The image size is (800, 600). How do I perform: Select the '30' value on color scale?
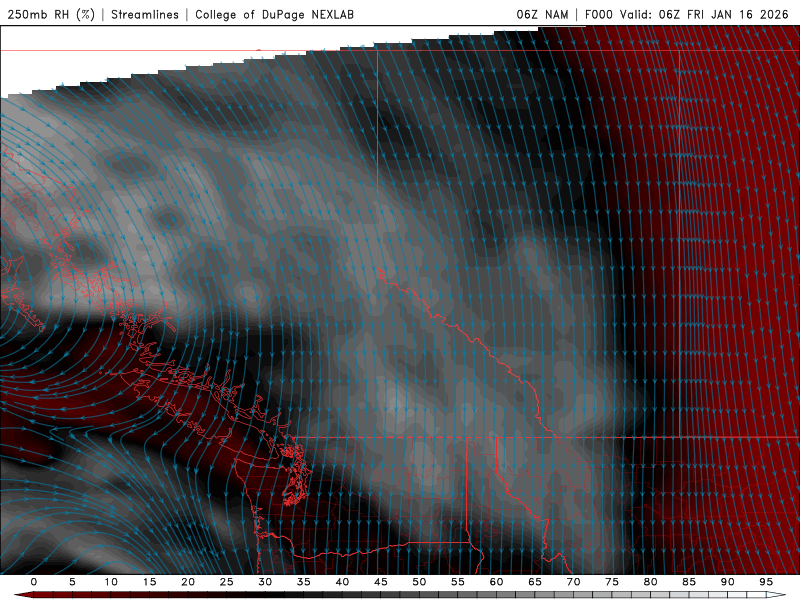265,582
